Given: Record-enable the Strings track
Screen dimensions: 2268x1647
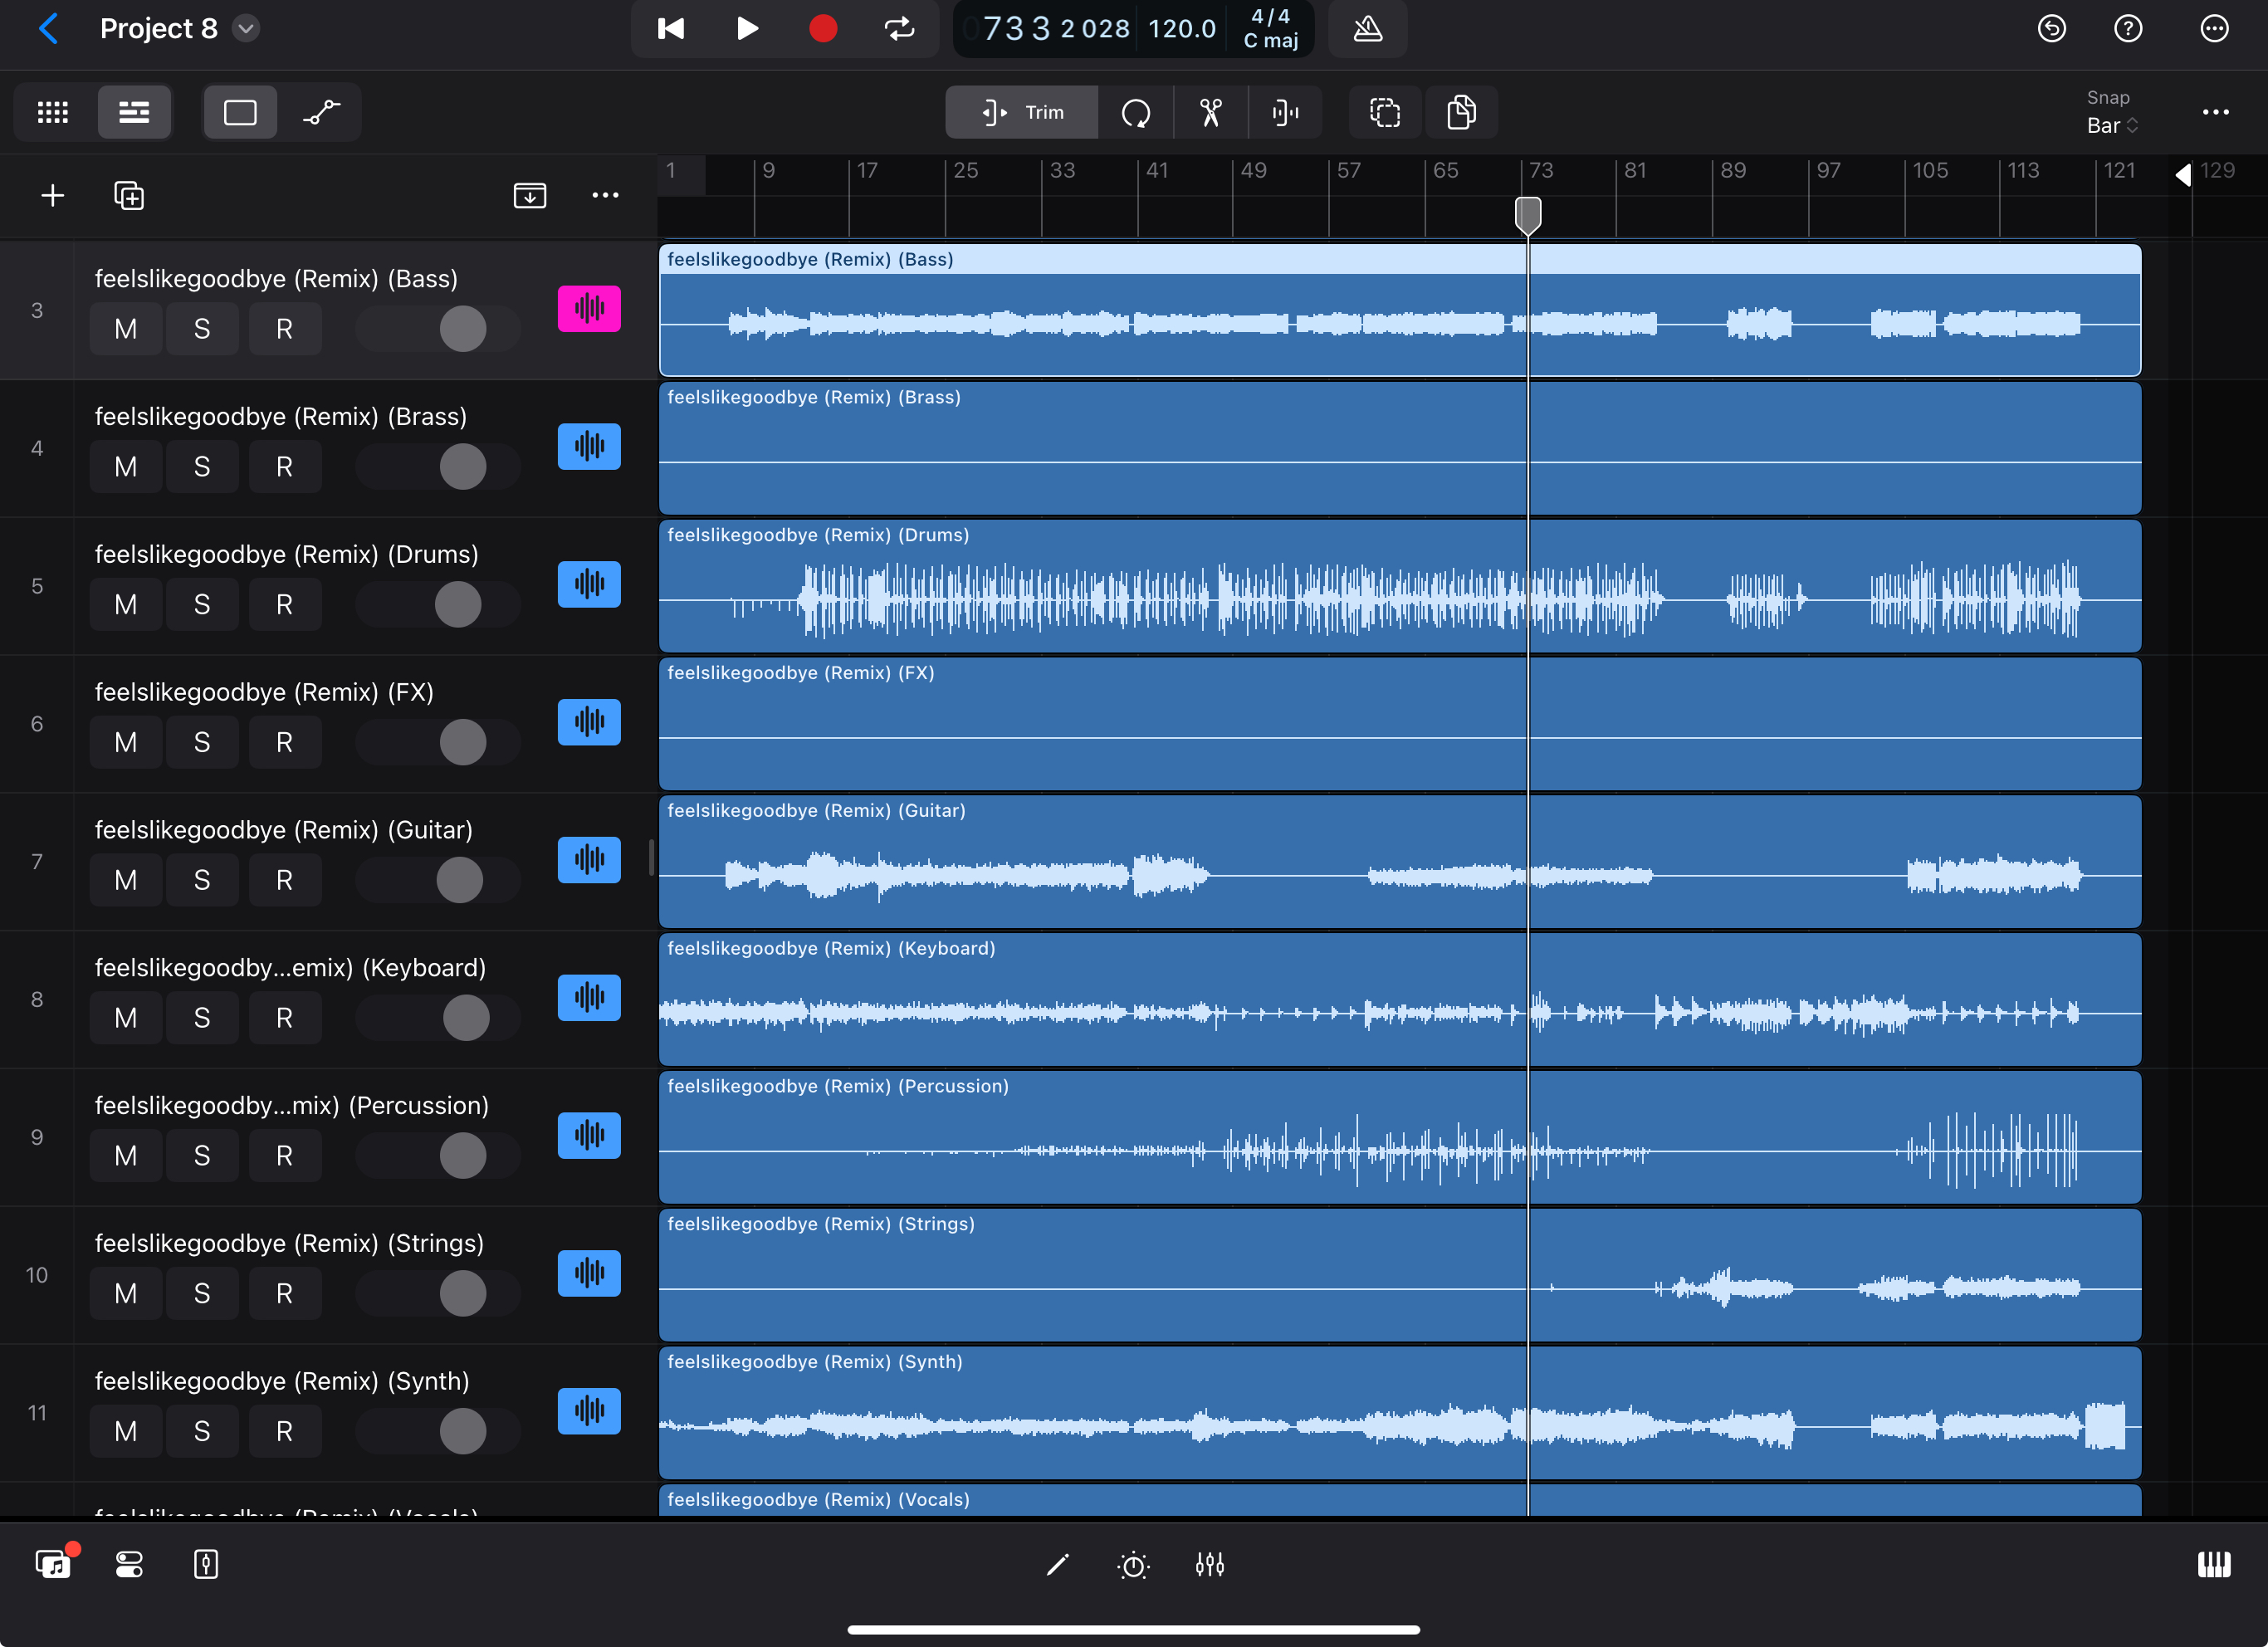Looking at the screenshot, I should pyautogui.click(x=284, y=1293).
